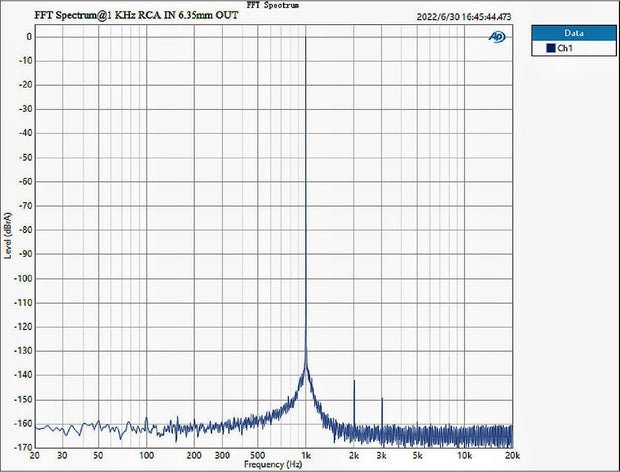
Task: Click the 1 kHz fundamental peak top
Action: 306,38
